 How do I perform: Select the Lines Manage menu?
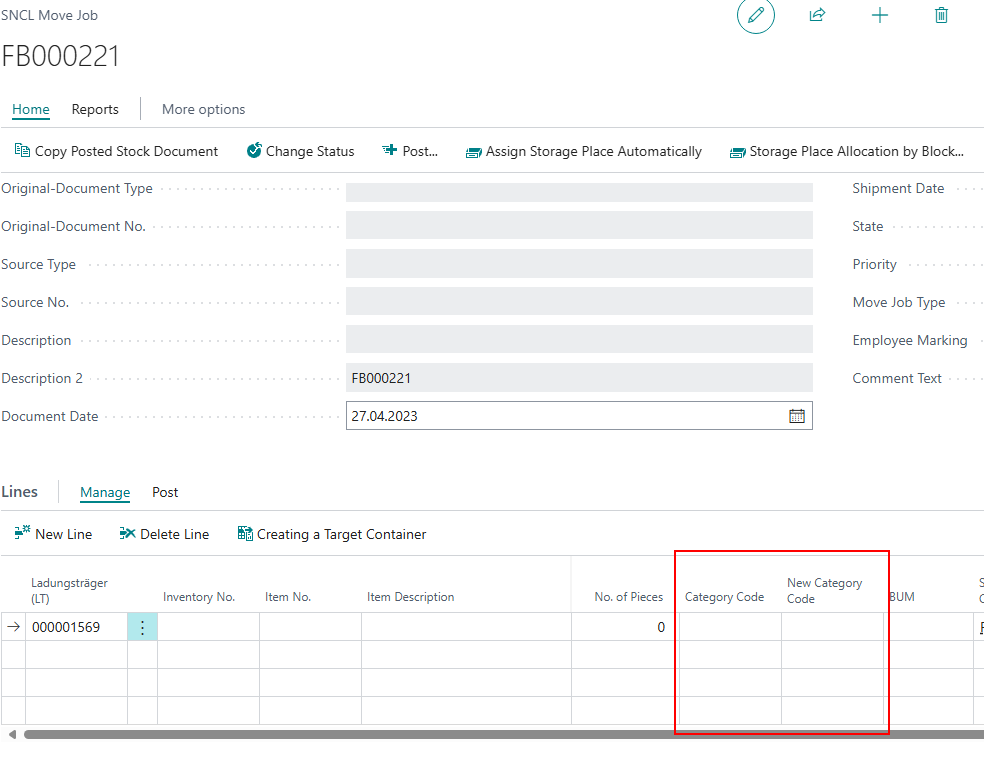click(105, 492)
